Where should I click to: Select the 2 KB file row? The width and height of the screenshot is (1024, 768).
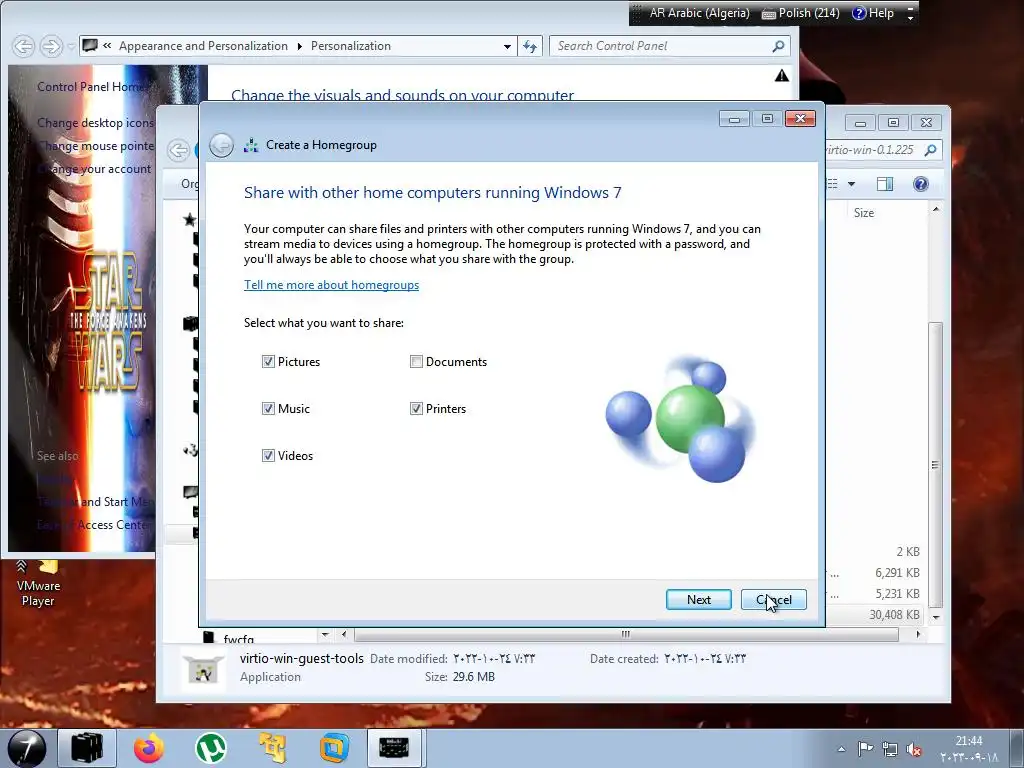(x=875, y=552)
